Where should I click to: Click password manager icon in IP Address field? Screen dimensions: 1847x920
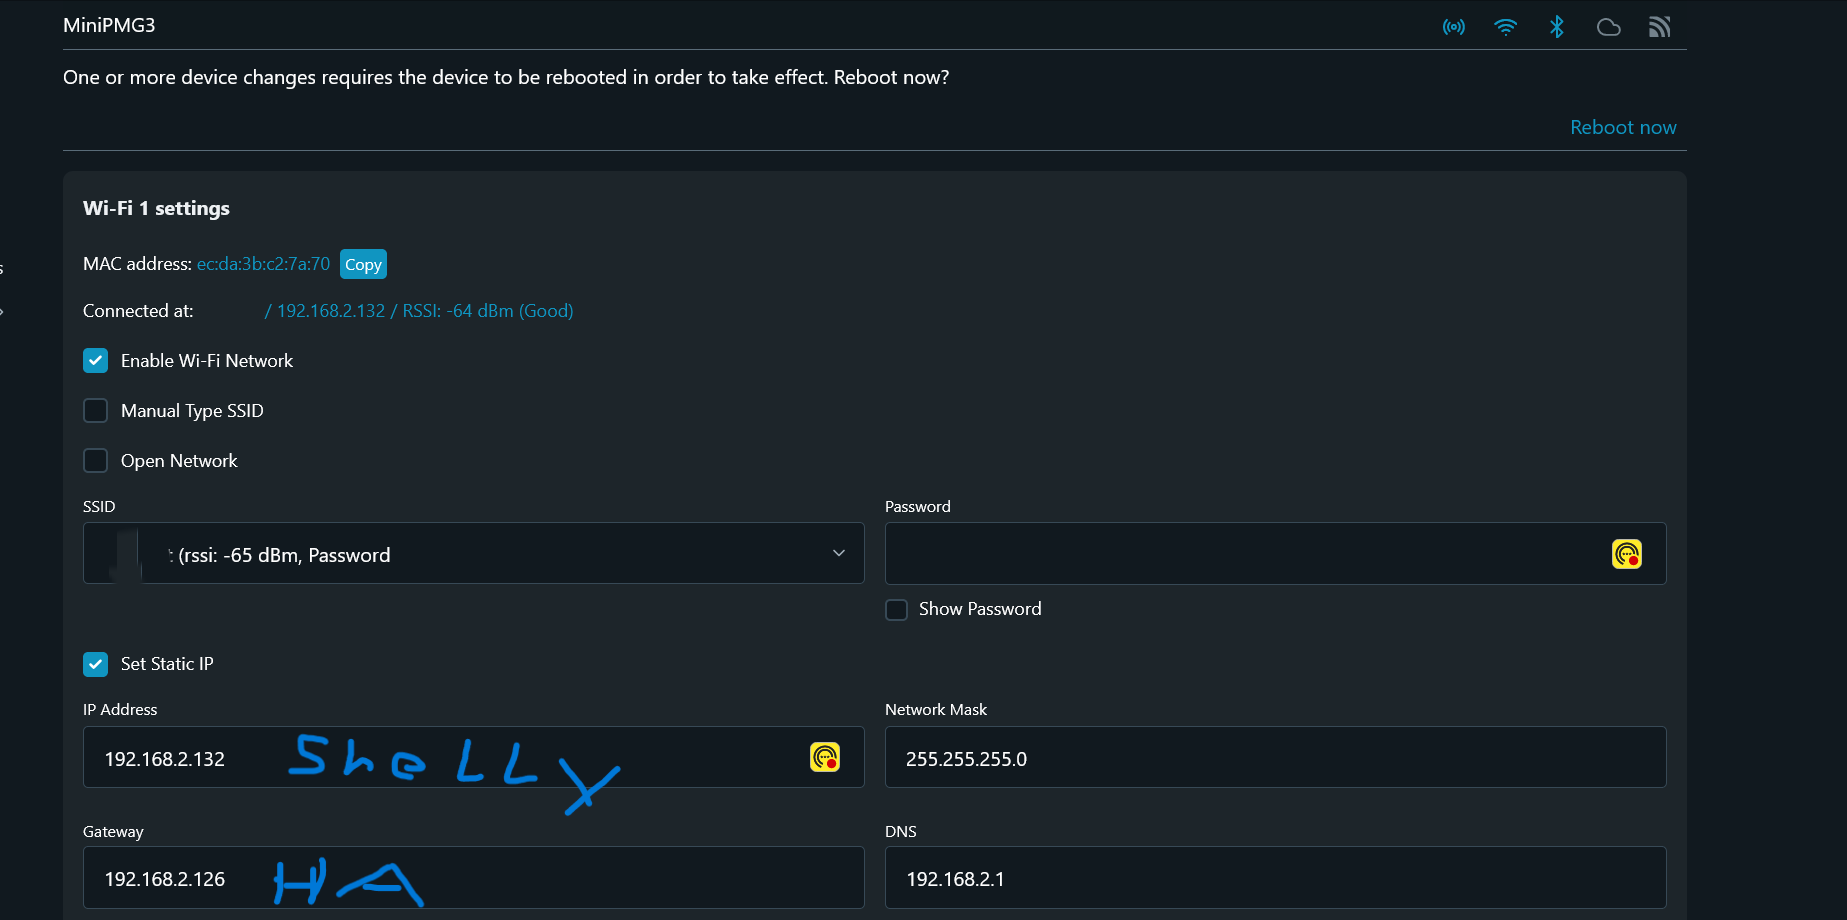click(824, 758)
